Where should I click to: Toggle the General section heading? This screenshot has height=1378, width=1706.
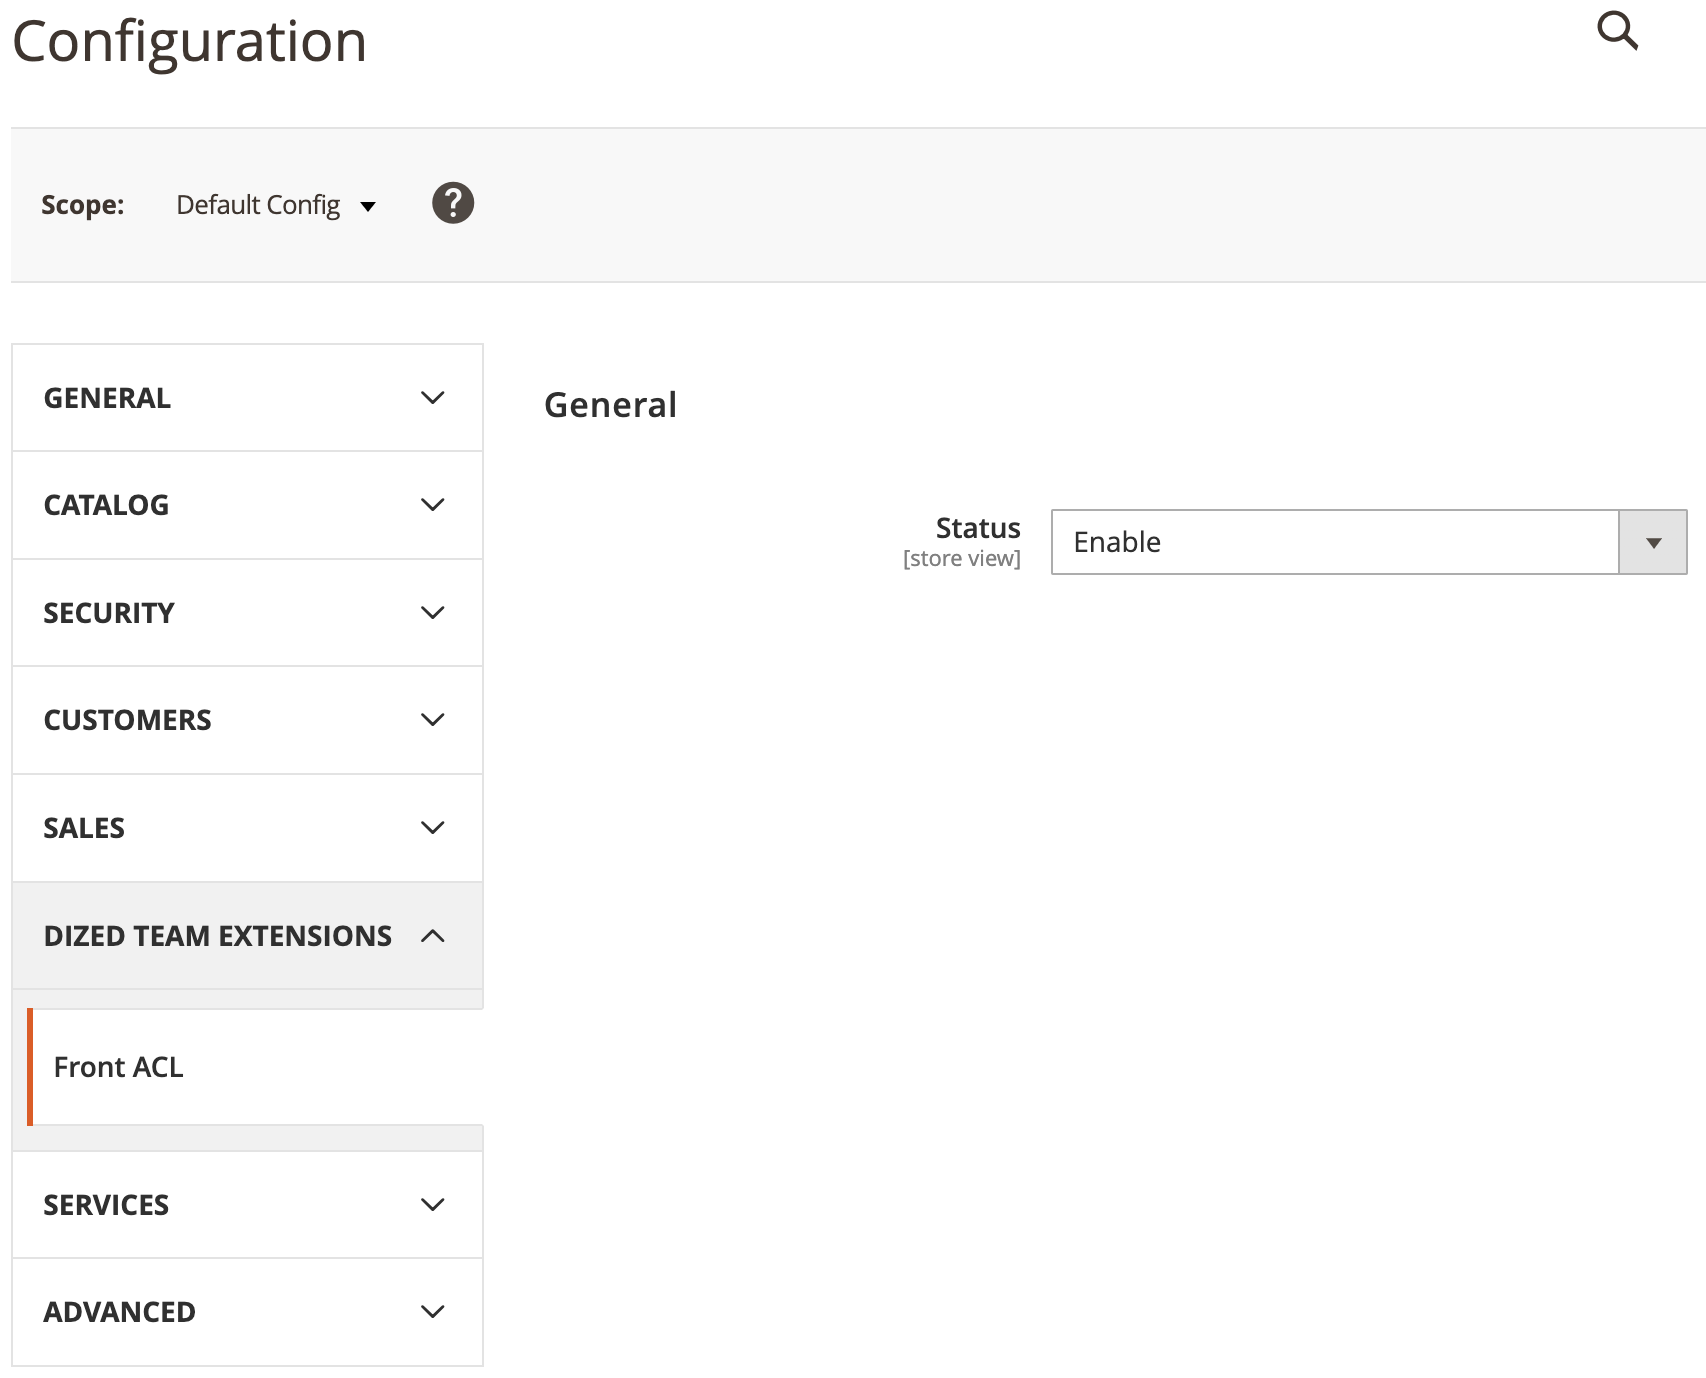coord(610,405)
